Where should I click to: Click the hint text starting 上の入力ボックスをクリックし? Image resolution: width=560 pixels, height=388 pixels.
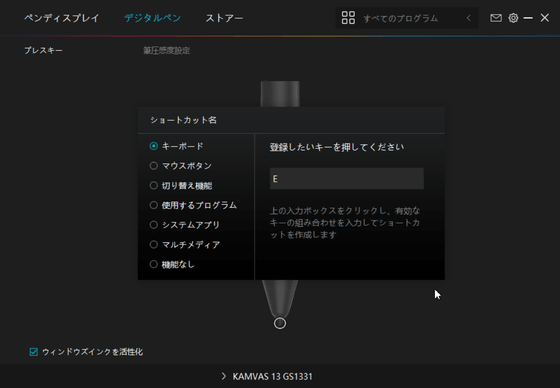345,223
